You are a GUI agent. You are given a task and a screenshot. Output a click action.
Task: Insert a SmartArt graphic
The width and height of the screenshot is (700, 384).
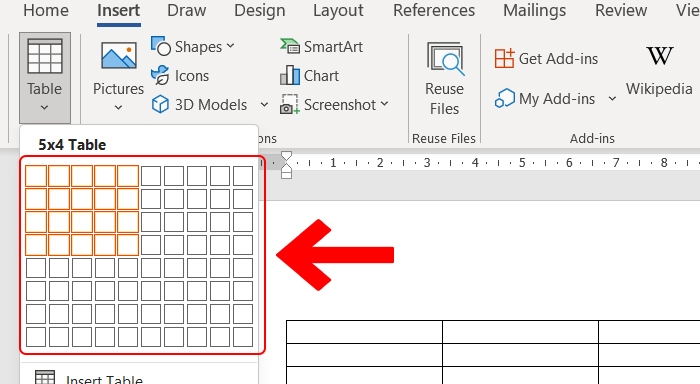tap(321, 46)
